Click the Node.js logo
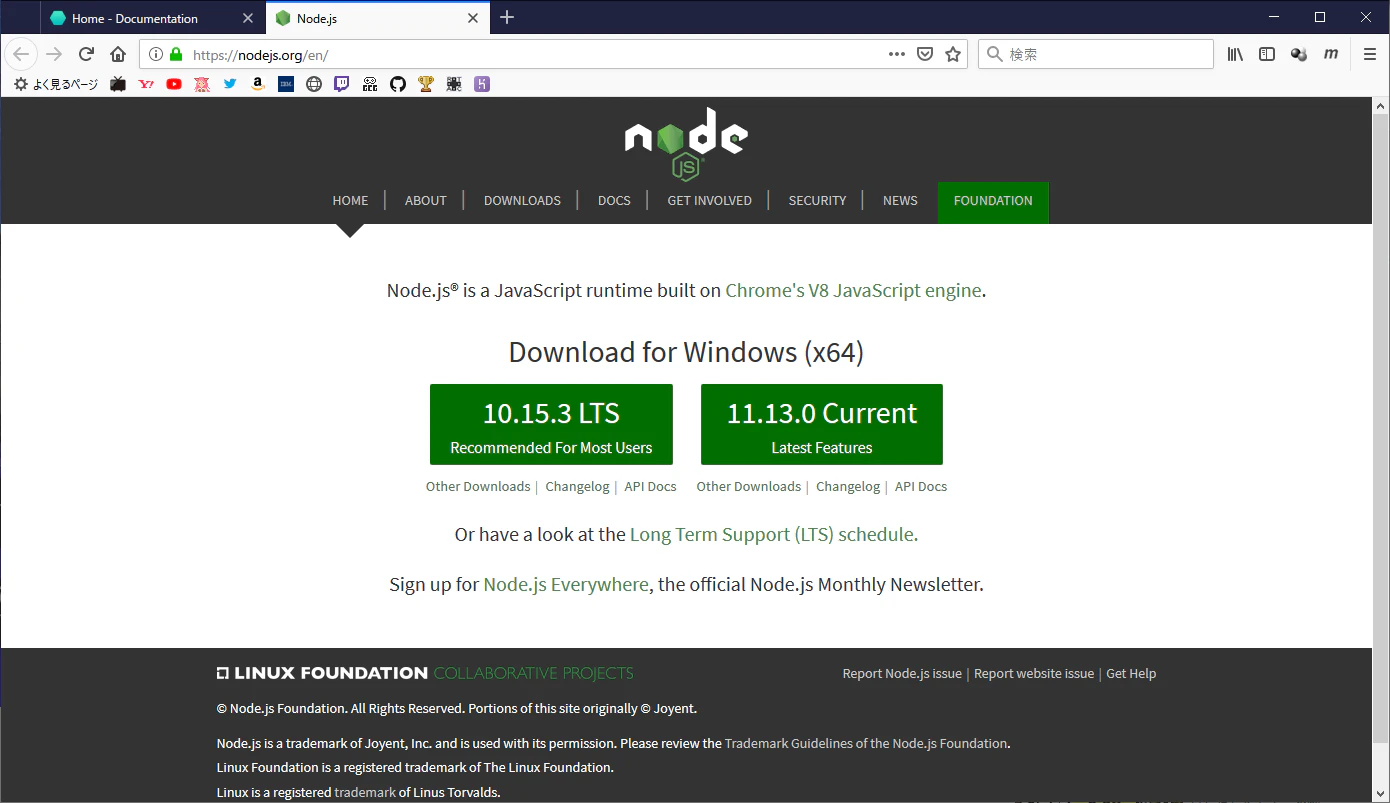Viewport: 1390px width, 803px height. (x=686, y=144)
